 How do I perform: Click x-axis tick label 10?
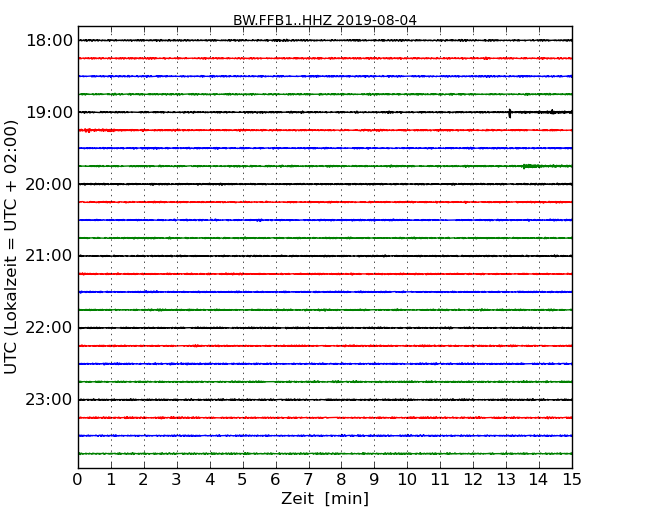click(407, 480)
